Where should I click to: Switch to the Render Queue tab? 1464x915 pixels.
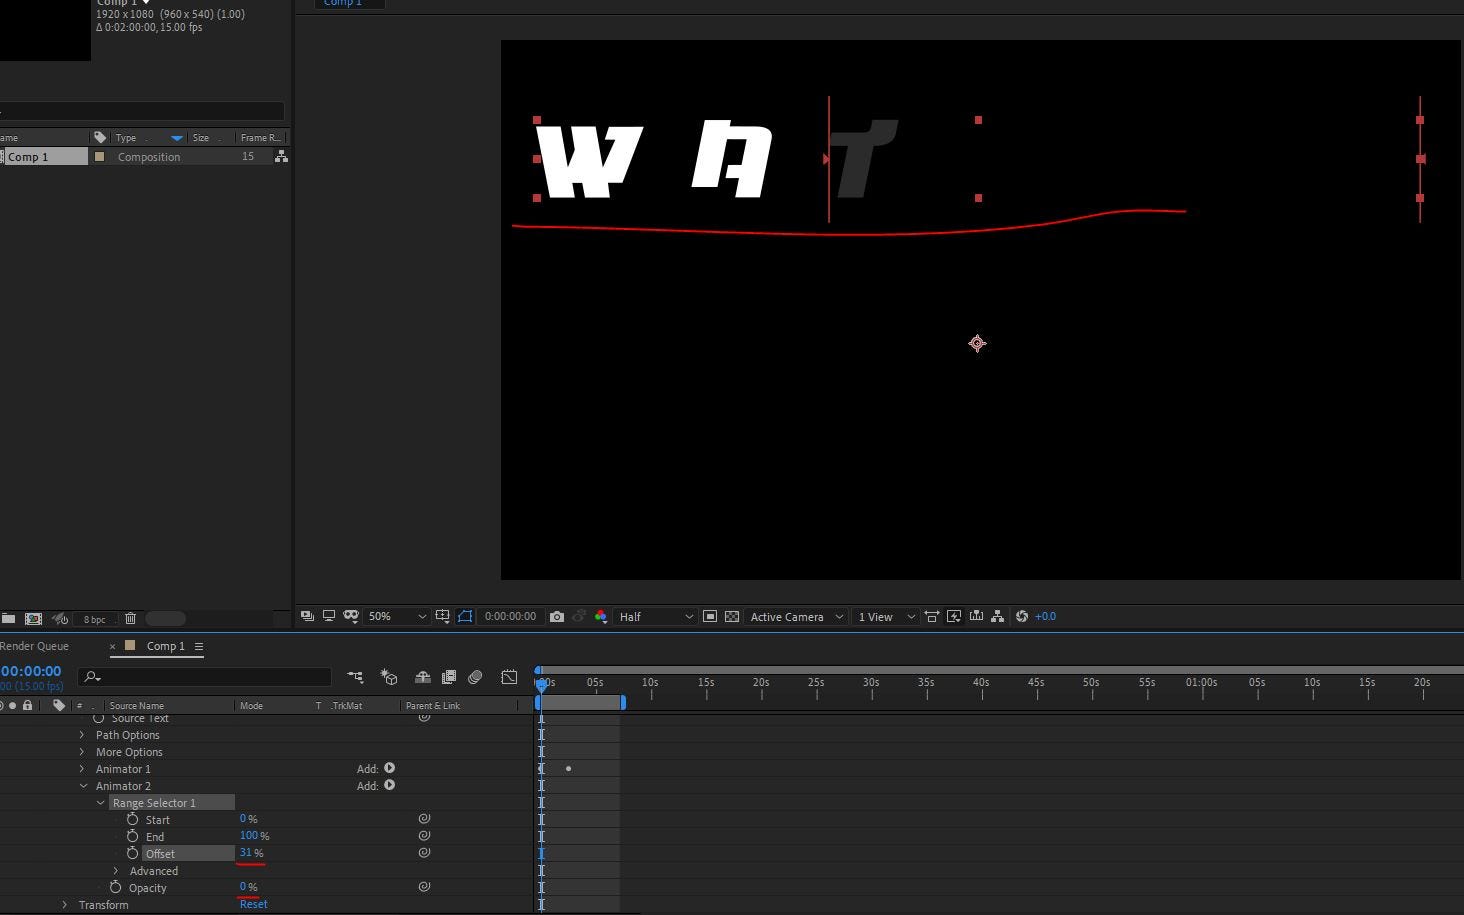pos(34,646)
